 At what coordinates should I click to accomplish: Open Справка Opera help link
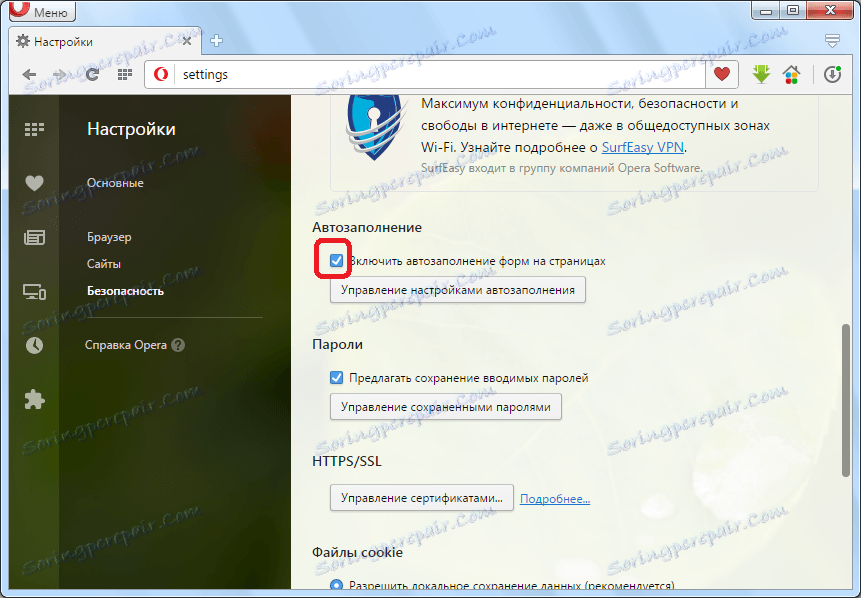pyautogui.click(x=126, y=345)
